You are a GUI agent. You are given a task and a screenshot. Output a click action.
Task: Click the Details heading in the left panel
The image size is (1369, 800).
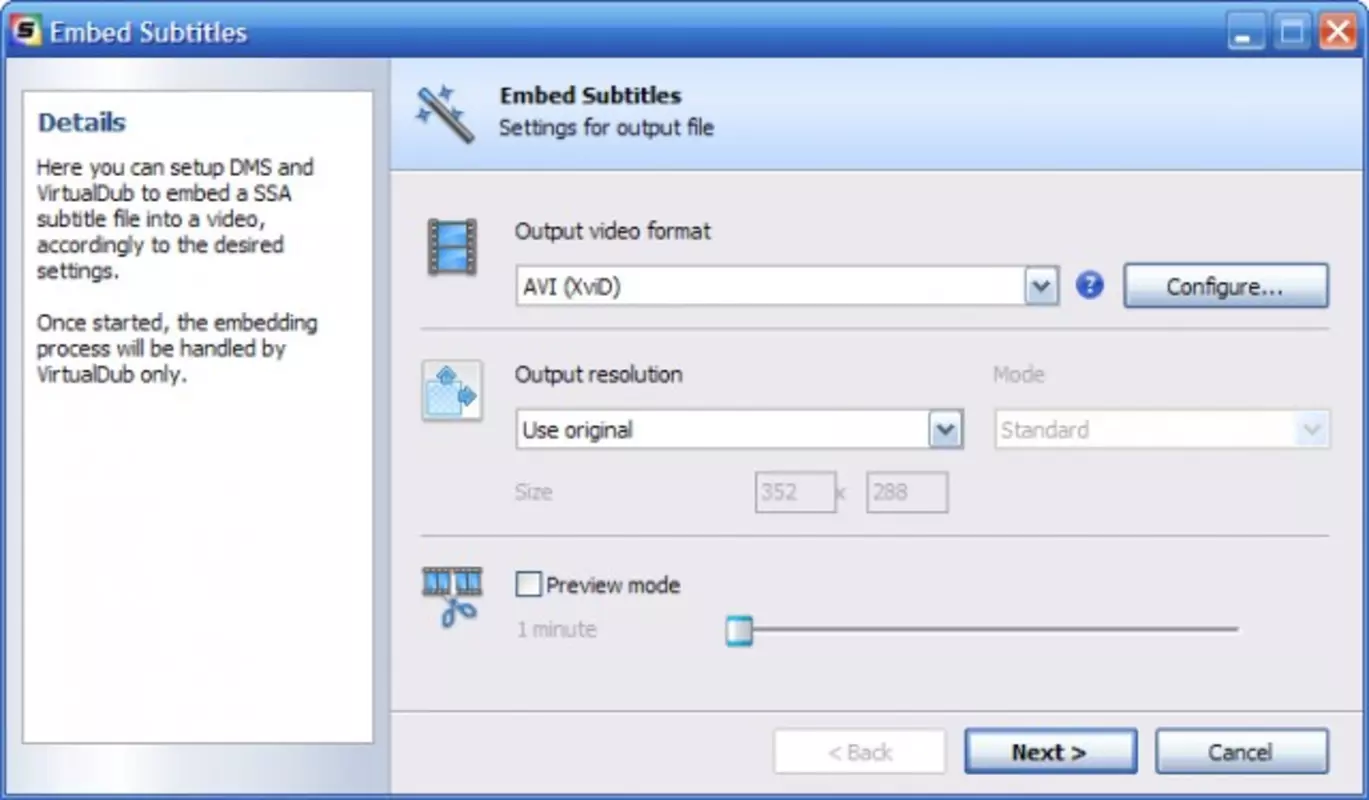[x=82, y=123]
